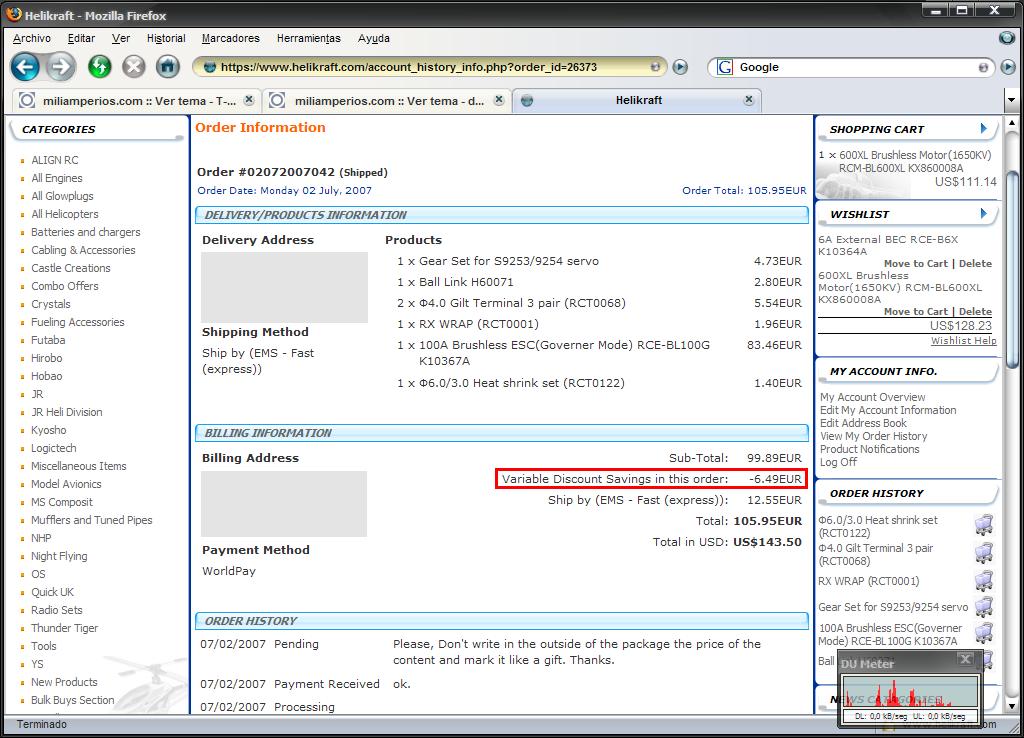This screenshot has height=738, width=1024.
Task: Switch to the first miliamperios.com tab
Action: (135, 101)
